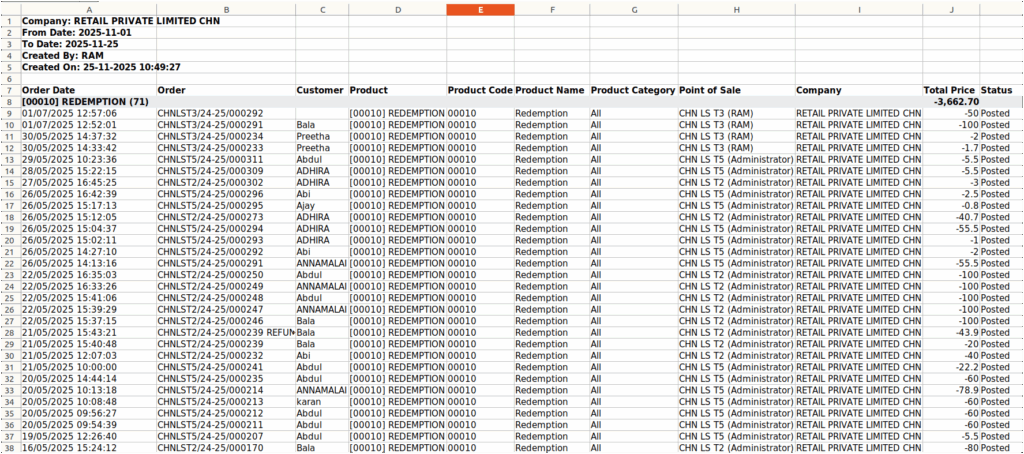Click column J header
The image size is (1024, 454).
tap(951, 9)
